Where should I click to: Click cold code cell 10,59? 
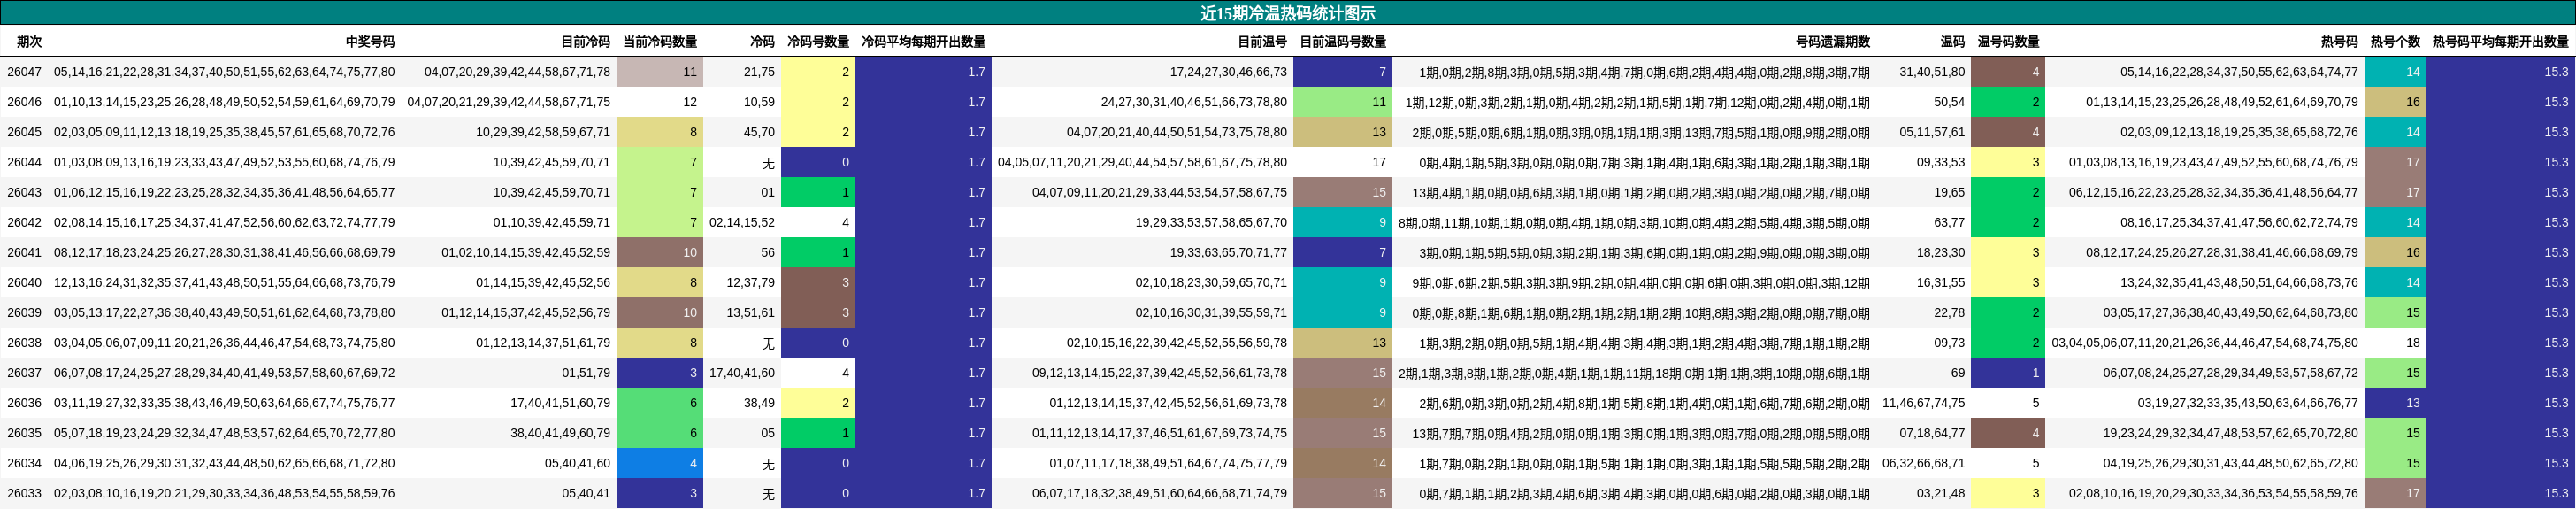tap(759, 102)
